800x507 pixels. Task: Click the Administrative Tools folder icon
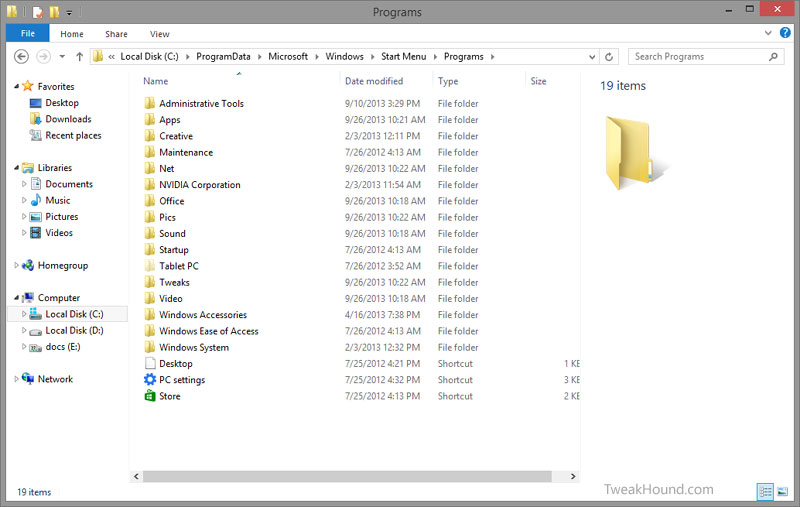pyautogui.click(x=149, y=103)
